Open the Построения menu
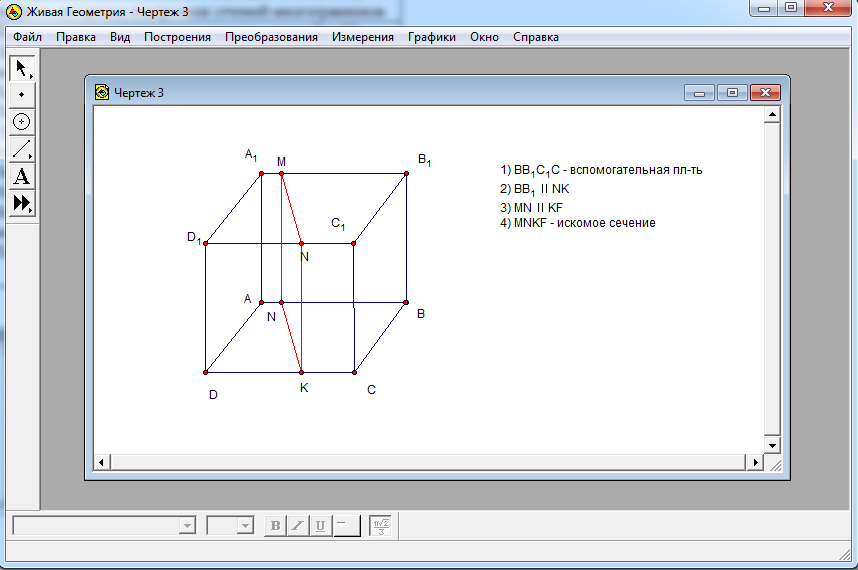The height and width of the screenshot is (570, 858). pos(177,37)
